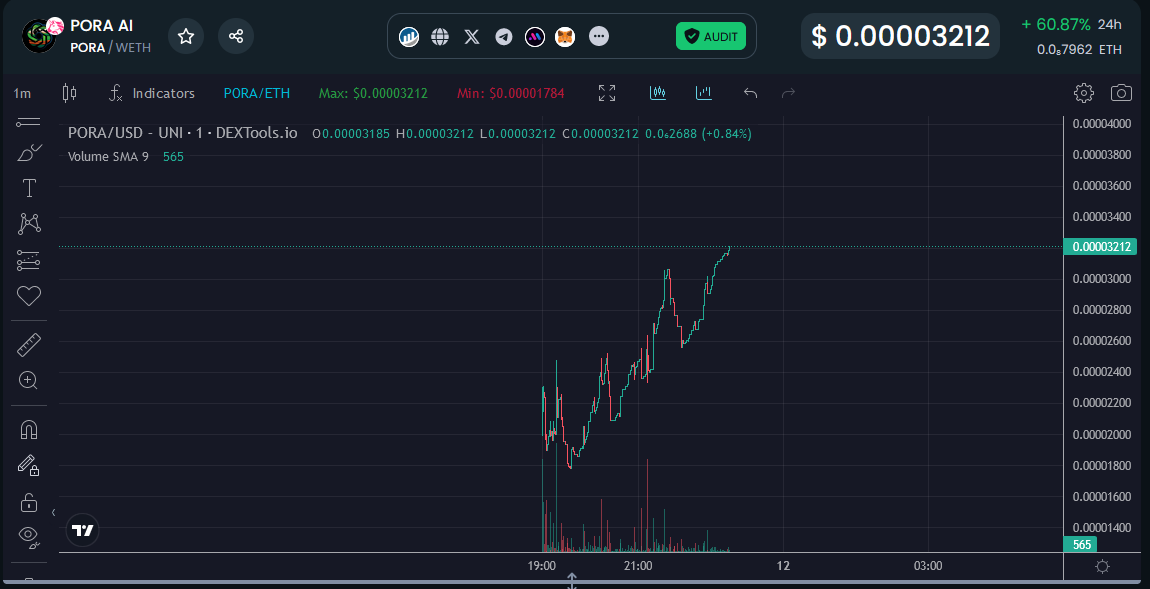Select the horizontal line drawing tool

click(29, 122)
